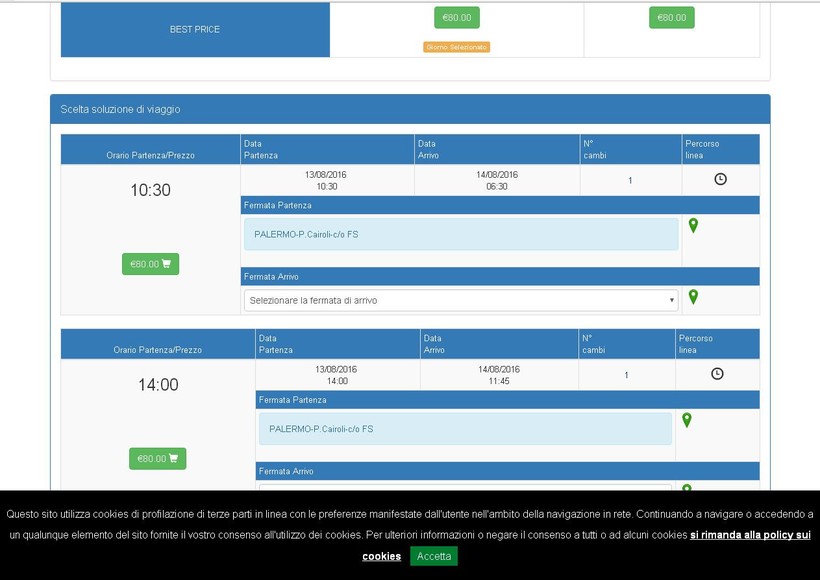Accept cookies with Accetta button
The image size is (820, 580).
pyautogui.click(x=434, y=556)
